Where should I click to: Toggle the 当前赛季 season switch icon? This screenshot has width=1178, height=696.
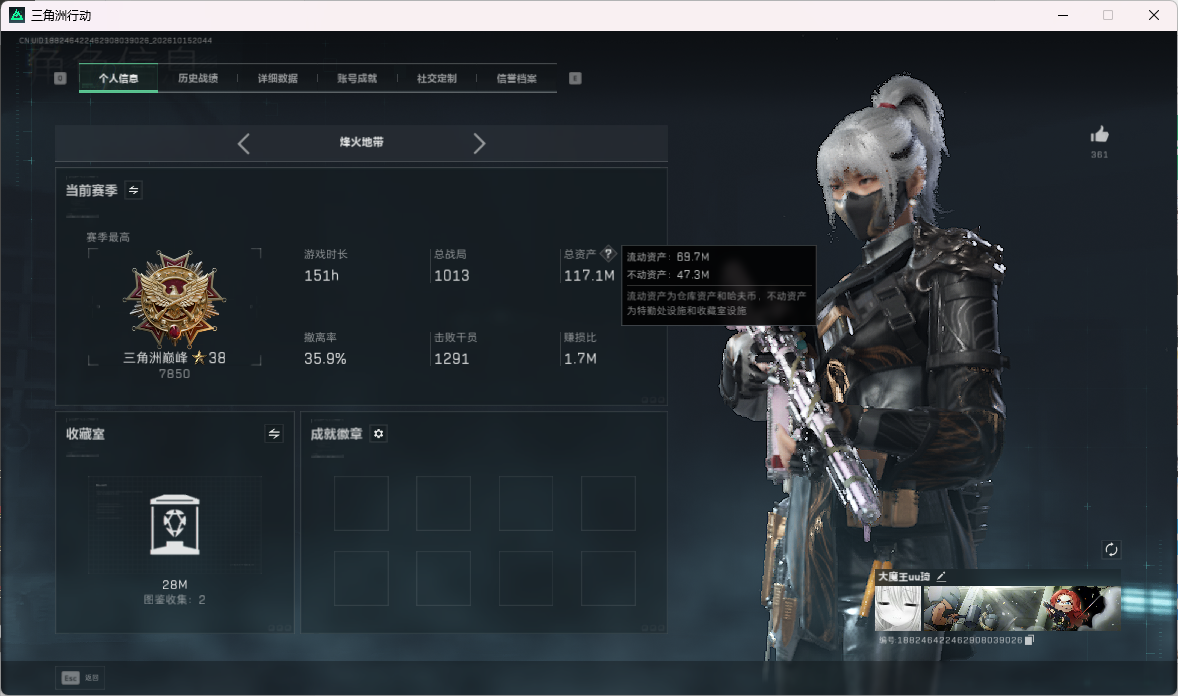pyautogui.click(x=133, y=190)
